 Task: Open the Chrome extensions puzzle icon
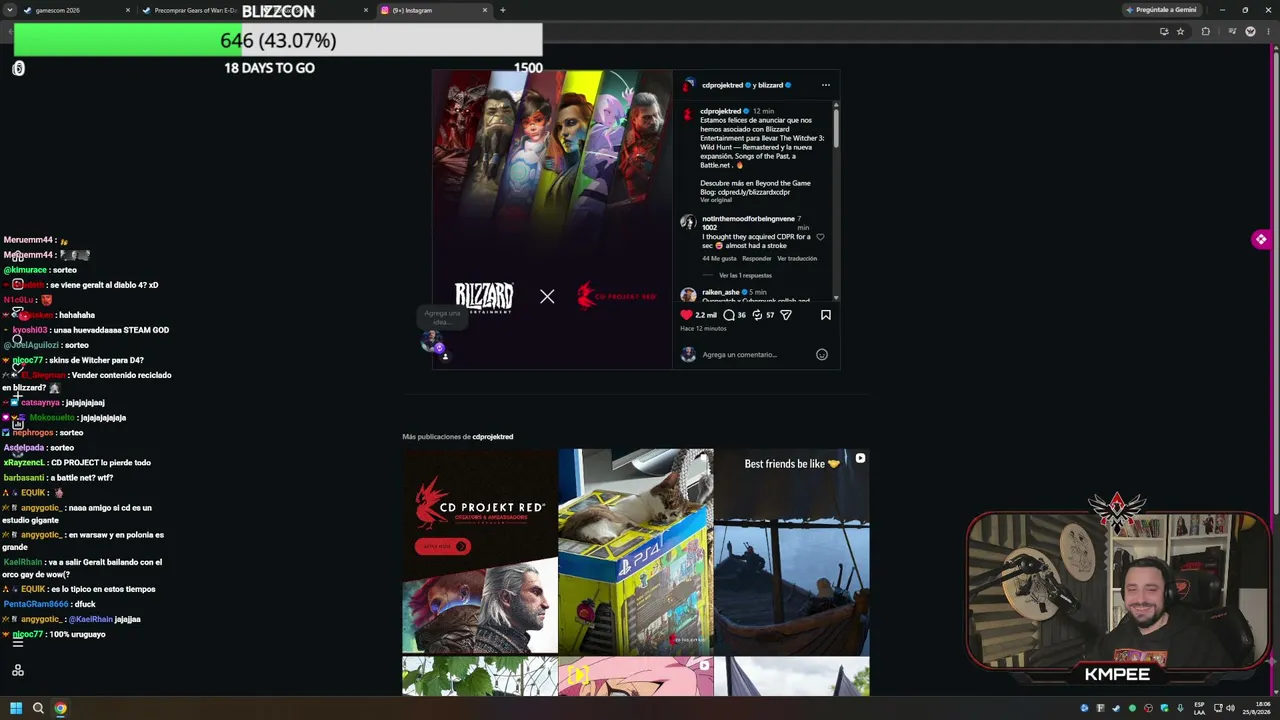pyautogui.click(x=1205, y=31)
